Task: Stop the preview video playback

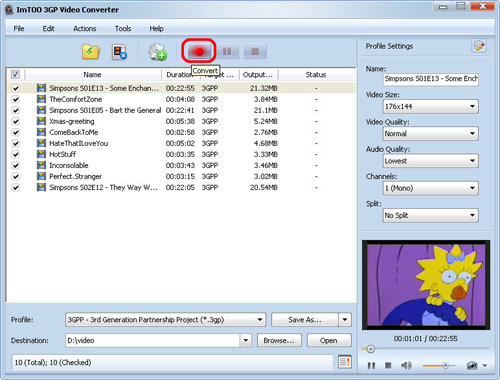Action: coord(388,366)
